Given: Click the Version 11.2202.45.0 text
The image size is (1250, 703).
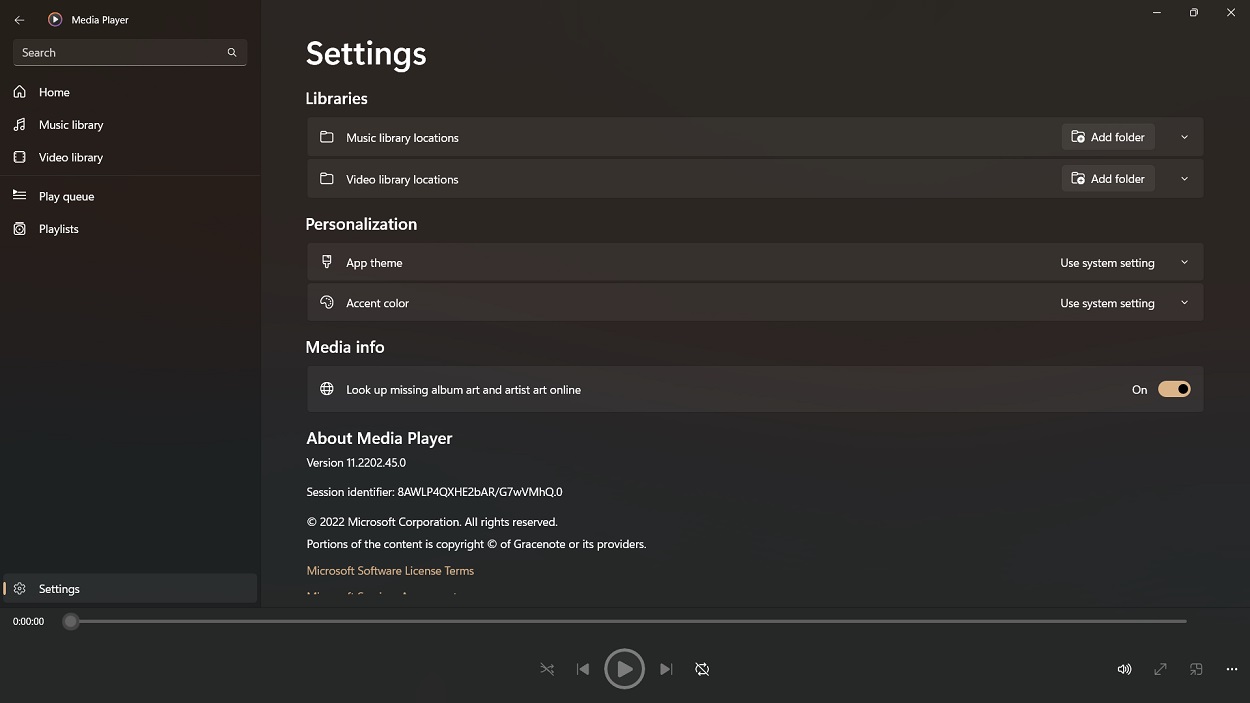Looking at the screenshot, I should click(x=356, y=463).
